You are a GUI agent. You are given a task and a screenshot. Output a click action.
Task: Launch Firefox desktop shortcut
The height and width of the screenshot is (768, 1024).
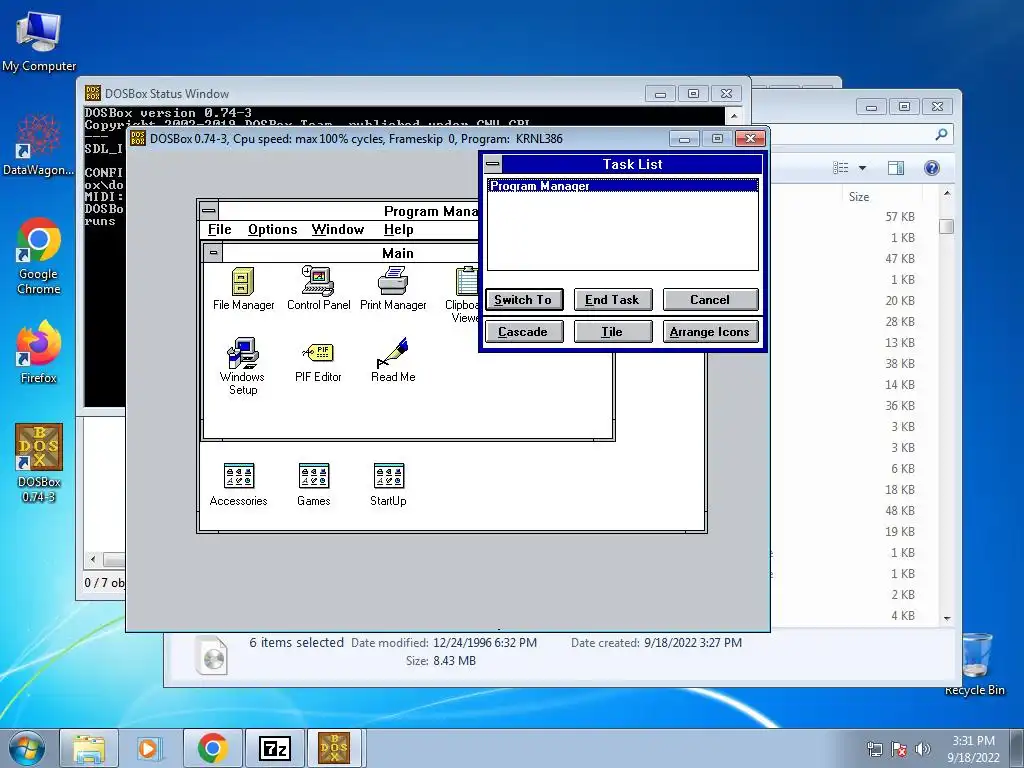(x=39, y=352)
